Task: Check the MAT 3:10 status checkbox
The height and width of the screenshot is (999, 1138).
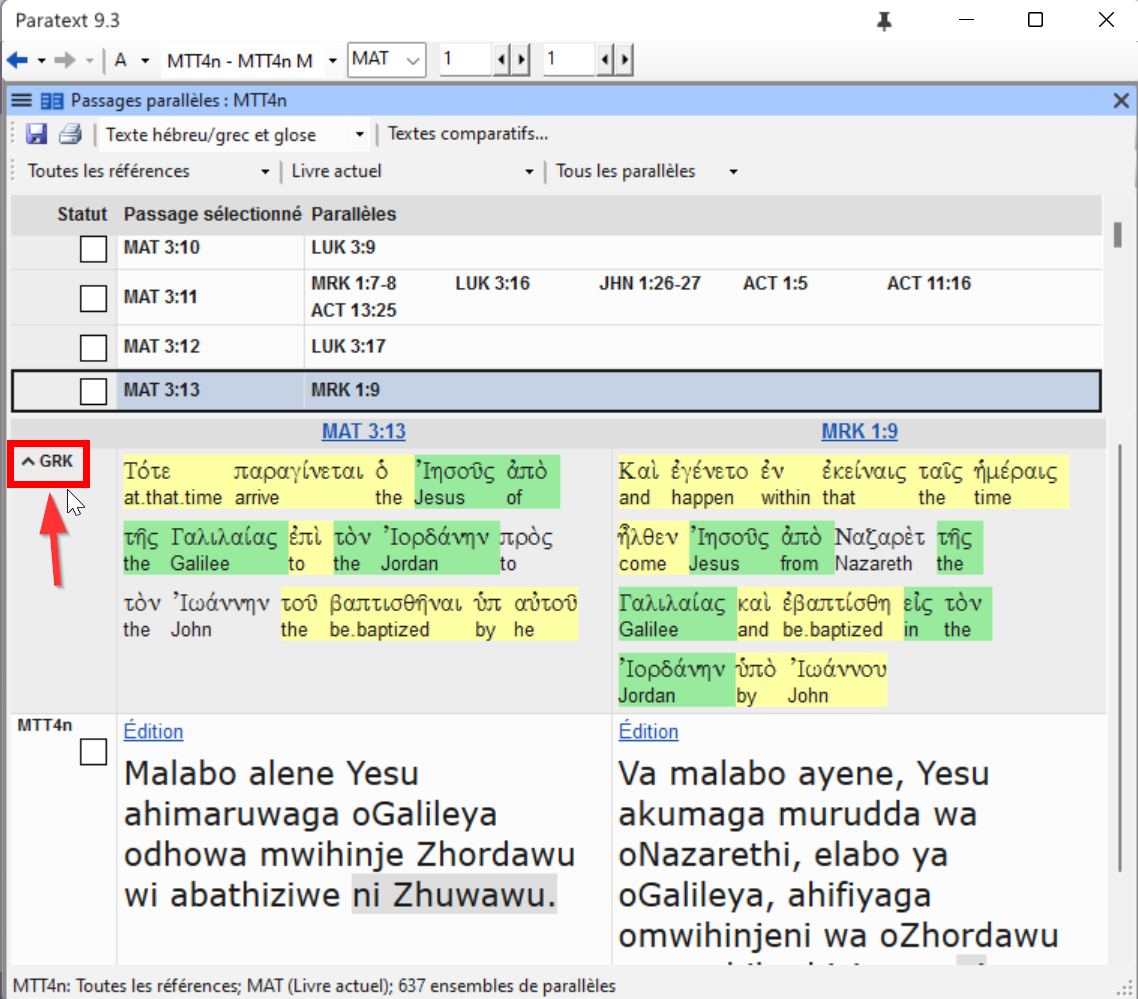Action: coord(93,249)
